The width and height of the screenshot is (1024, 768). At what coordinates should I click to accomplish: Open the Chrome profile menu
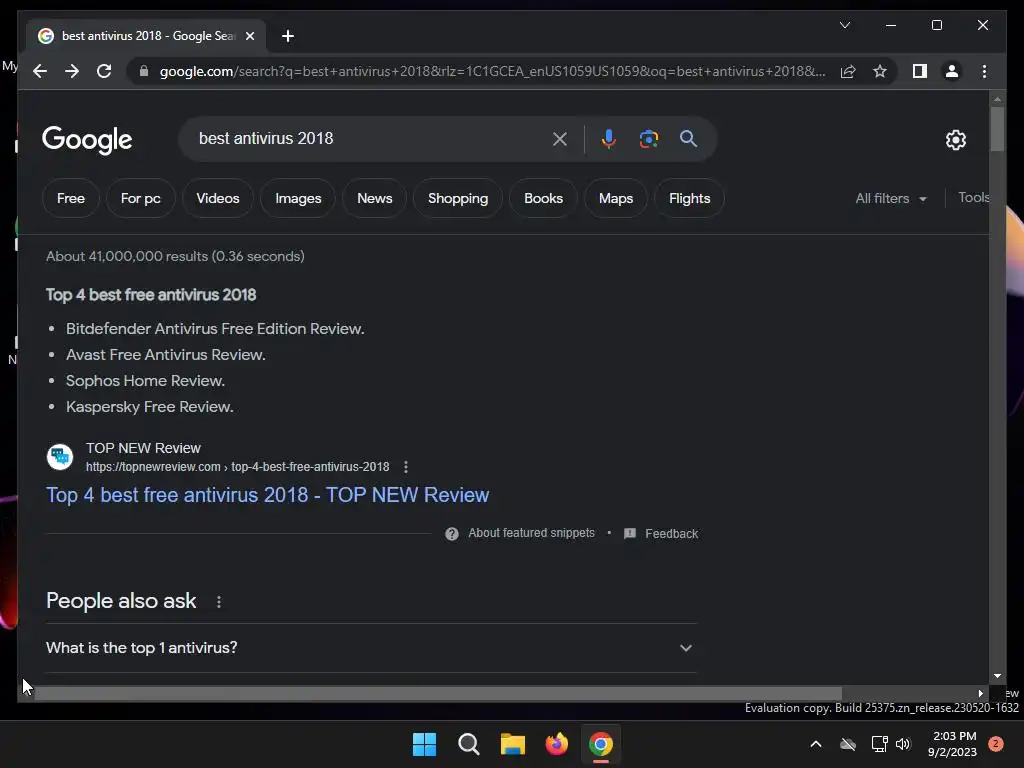952,71
